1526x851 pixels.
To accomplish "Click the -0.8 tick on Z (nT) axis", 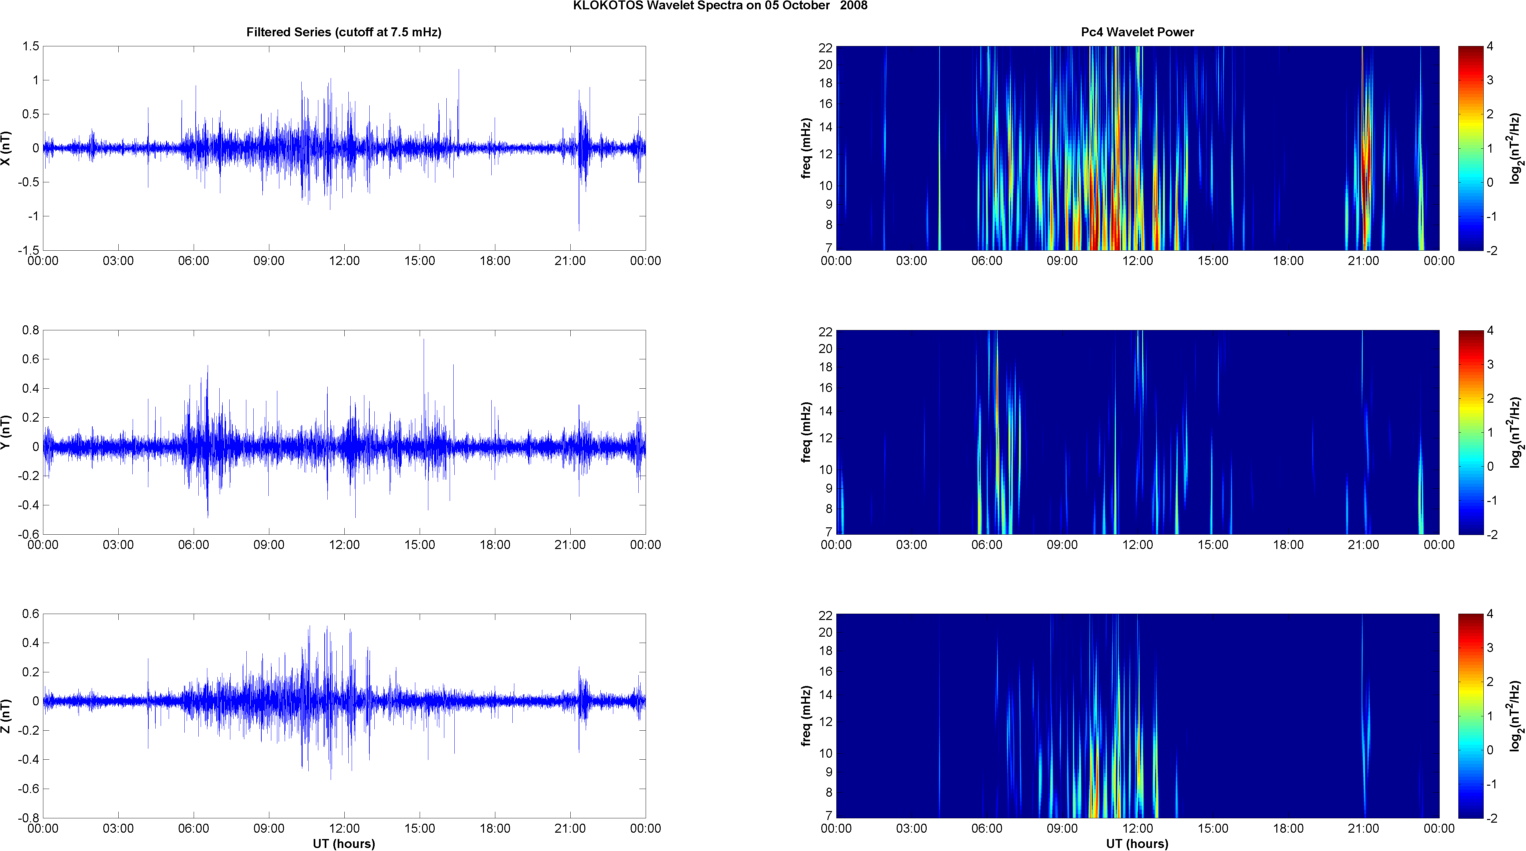I will pyautogui.click(x=28, y=818).
